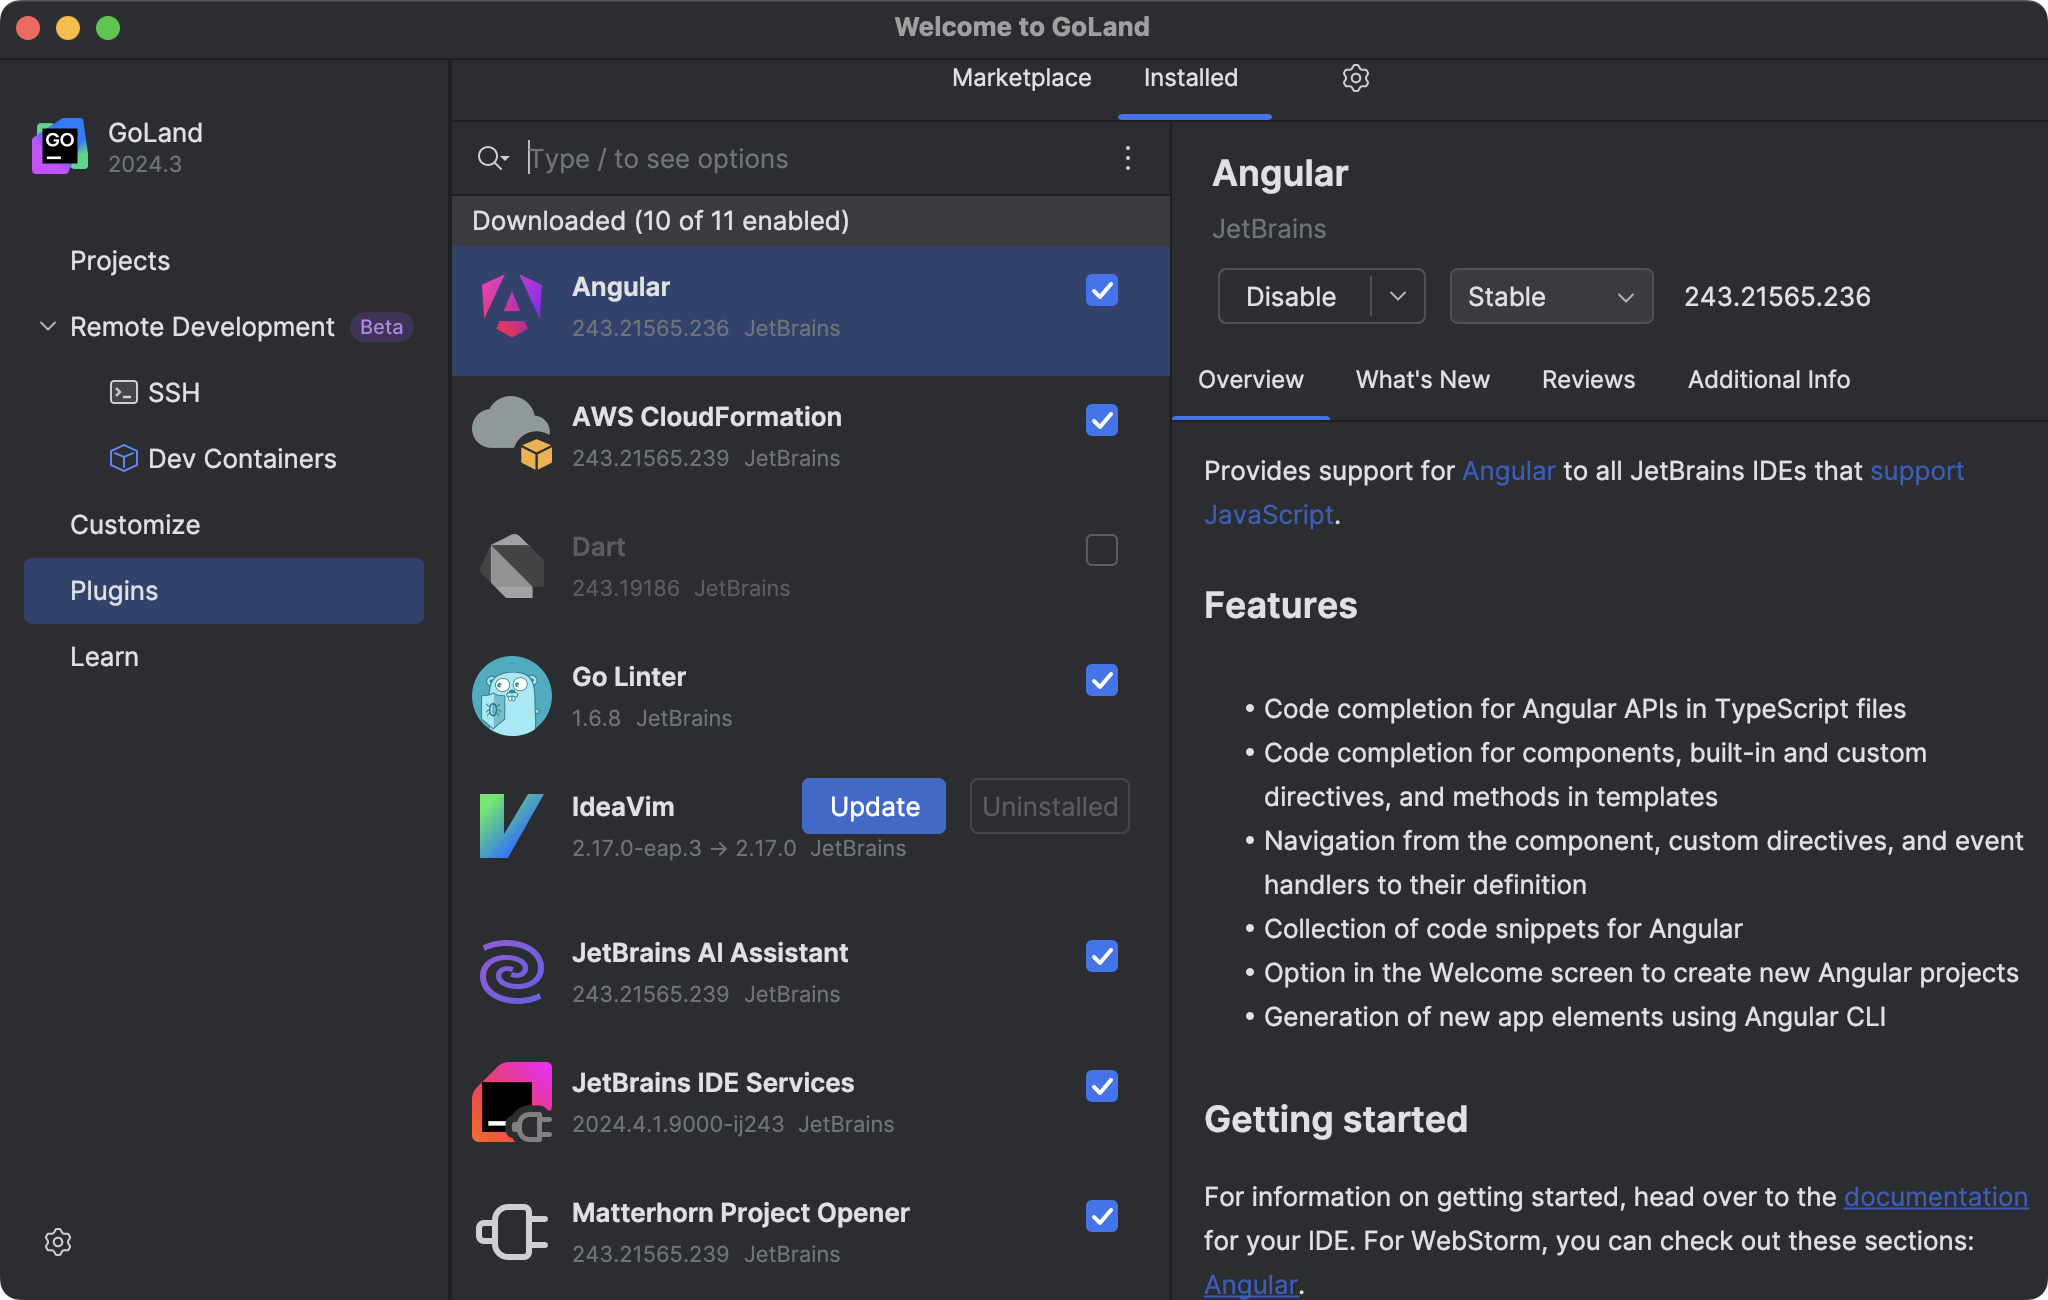Follow the documentation link
The width and height of the screenshot is (2048, 1300).
(x=1935, y=1197)
